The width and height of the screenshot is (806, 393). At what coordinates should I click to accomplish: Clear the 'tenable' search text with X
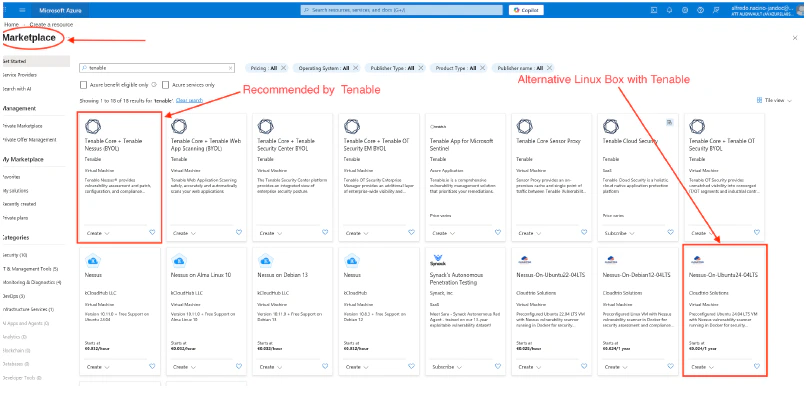230,68
